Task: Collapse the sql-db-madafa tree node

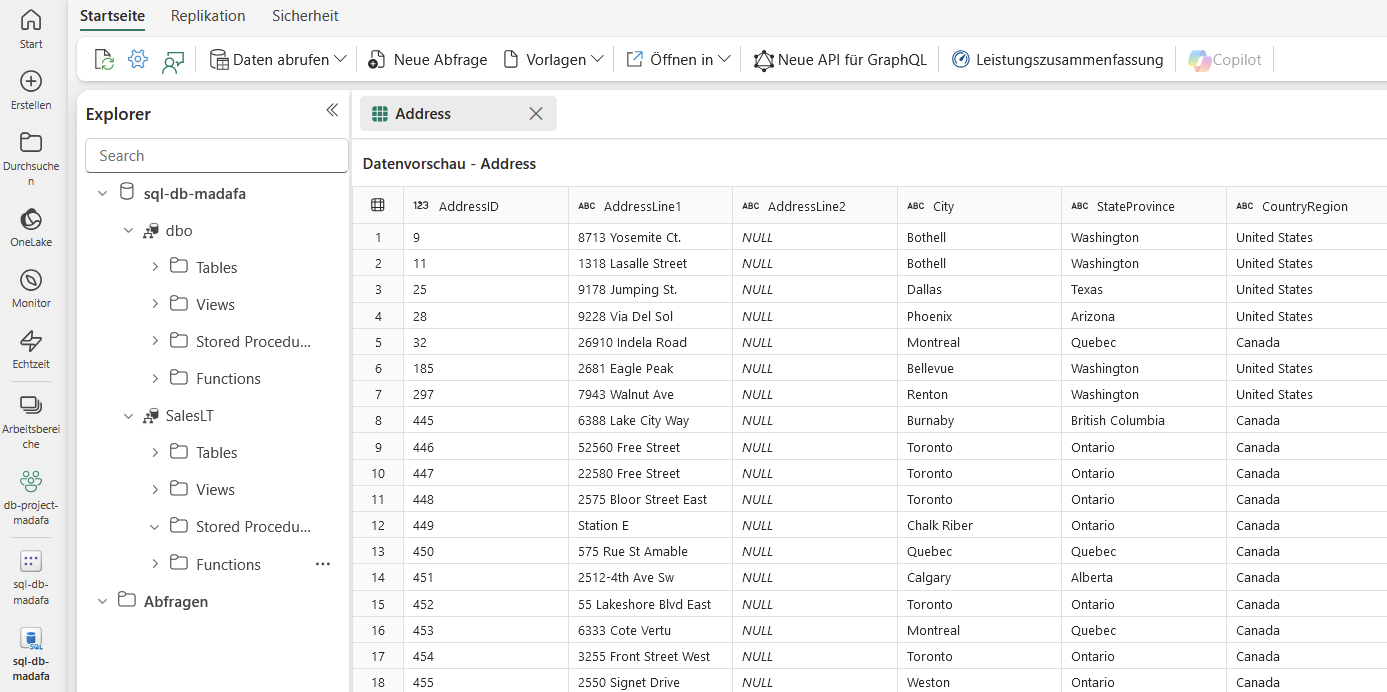Action: point(102,193)
